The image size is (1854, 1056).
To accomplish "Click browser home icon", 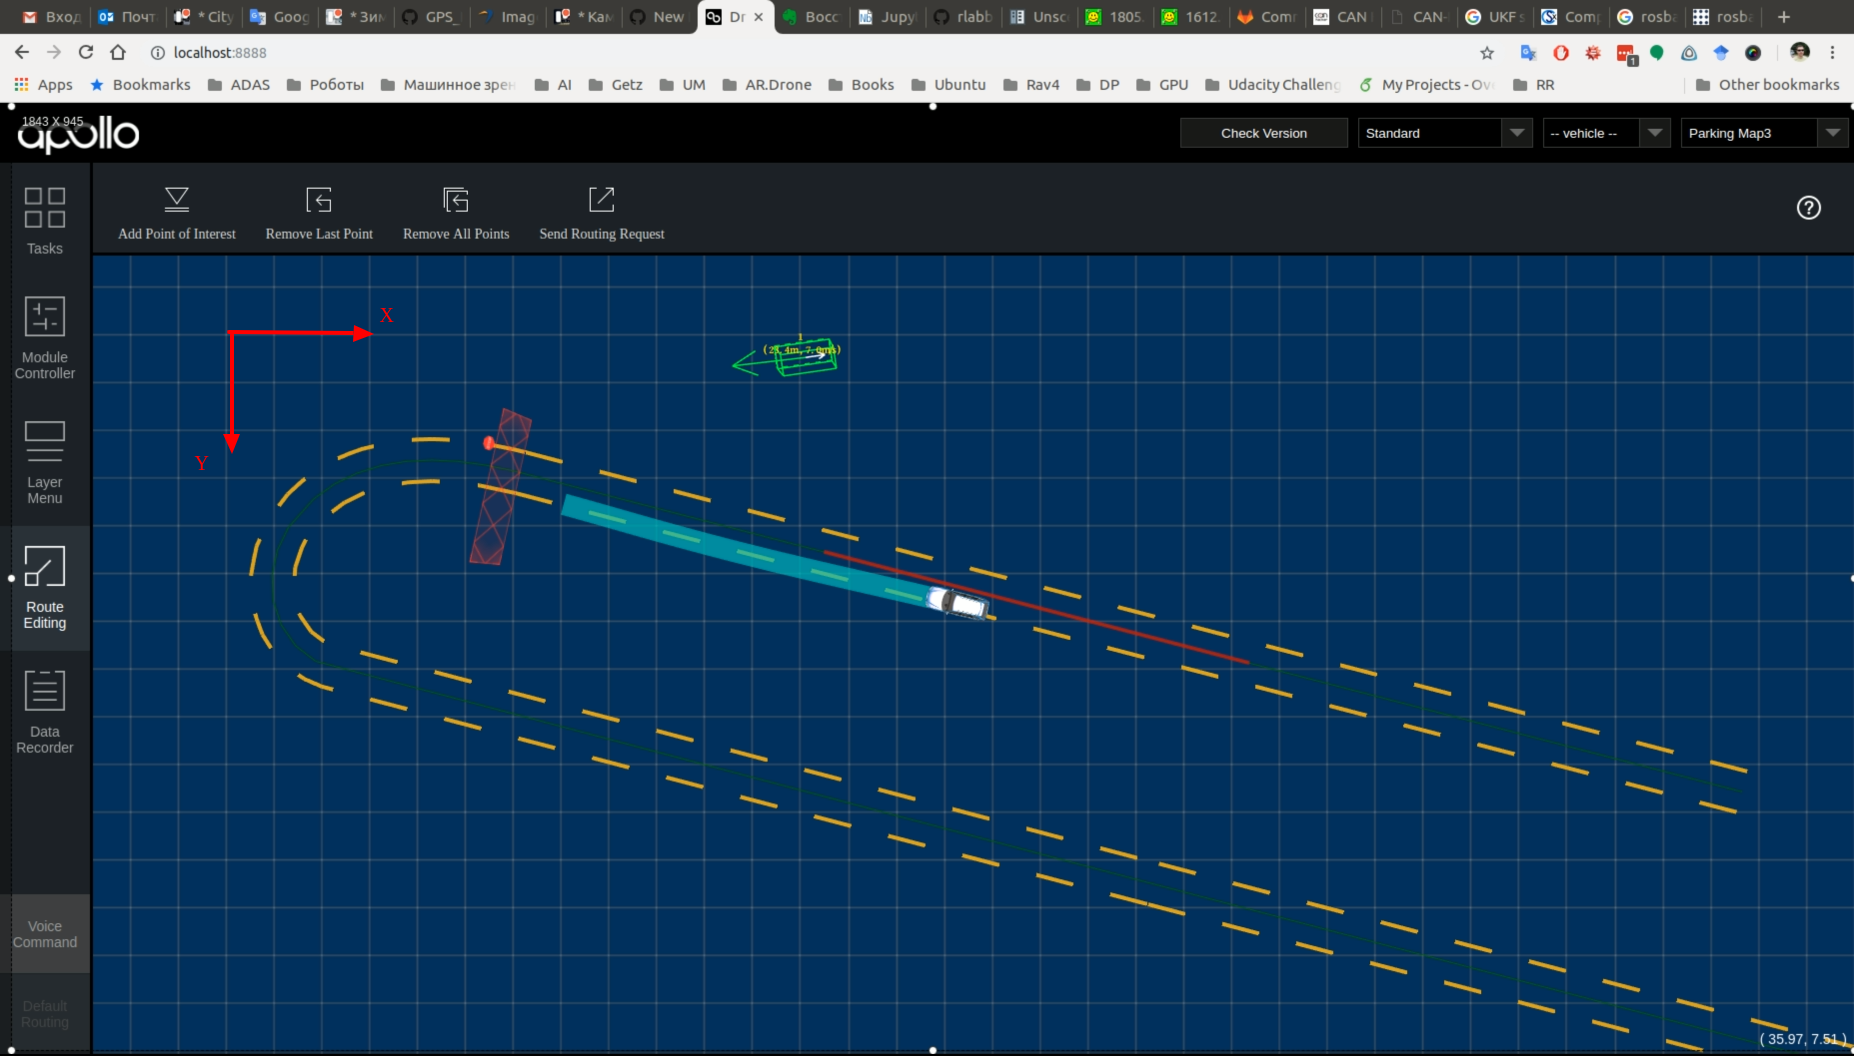I will [118, 52].
